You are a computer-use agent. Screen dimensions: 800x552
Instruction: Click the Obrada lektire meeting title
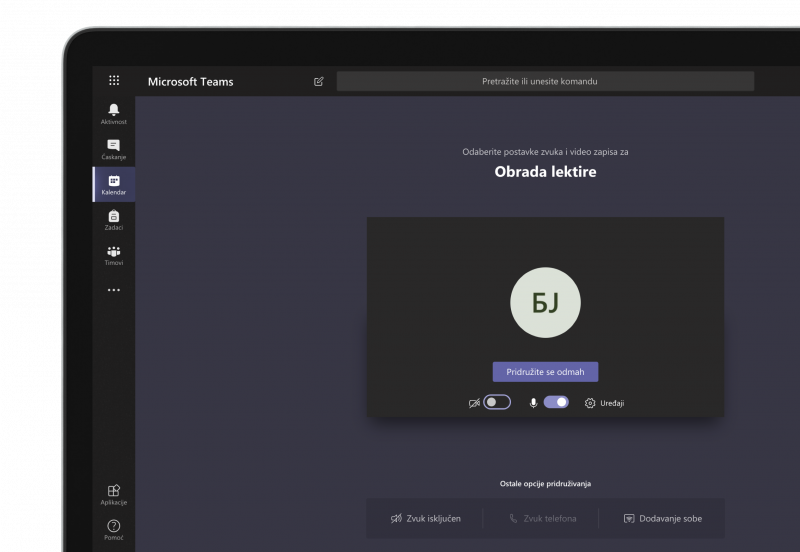[x=545, y=171]
